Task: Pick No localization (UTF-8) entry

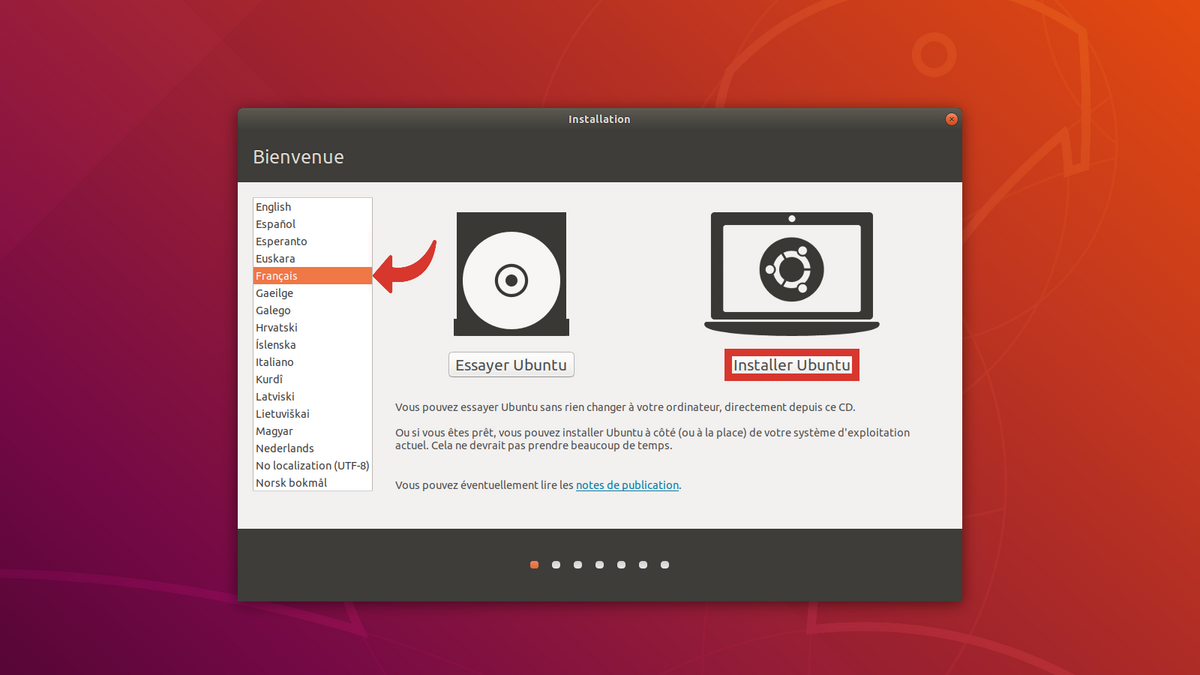Action: 312,465
